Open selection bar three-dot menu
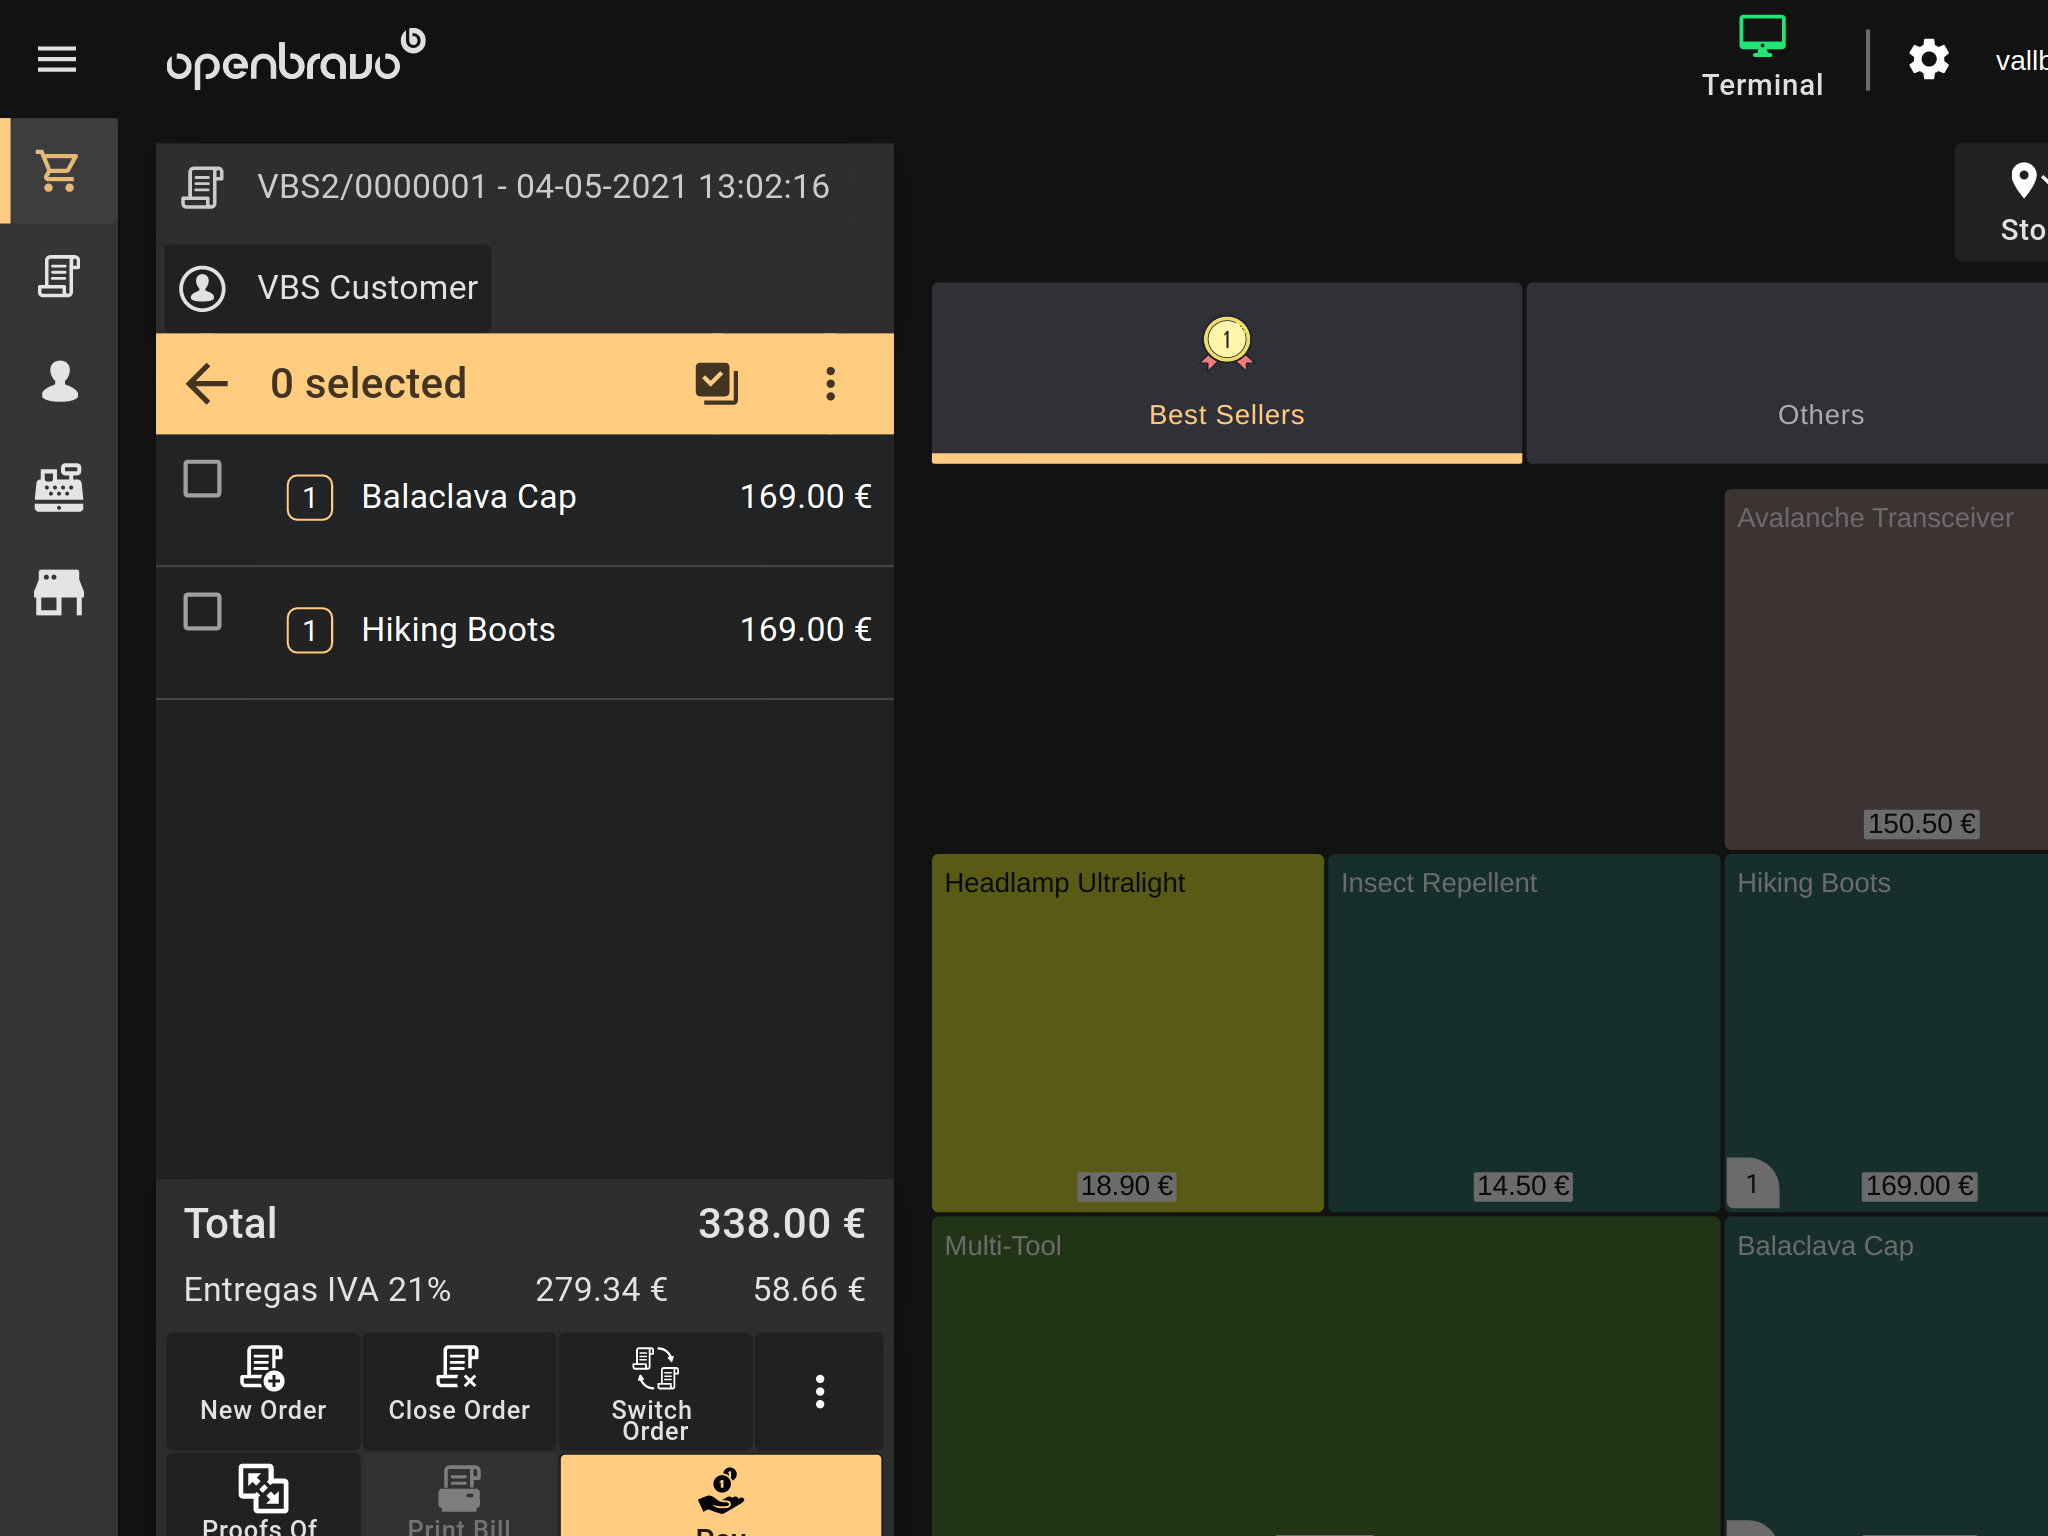 tap(830, 384)
